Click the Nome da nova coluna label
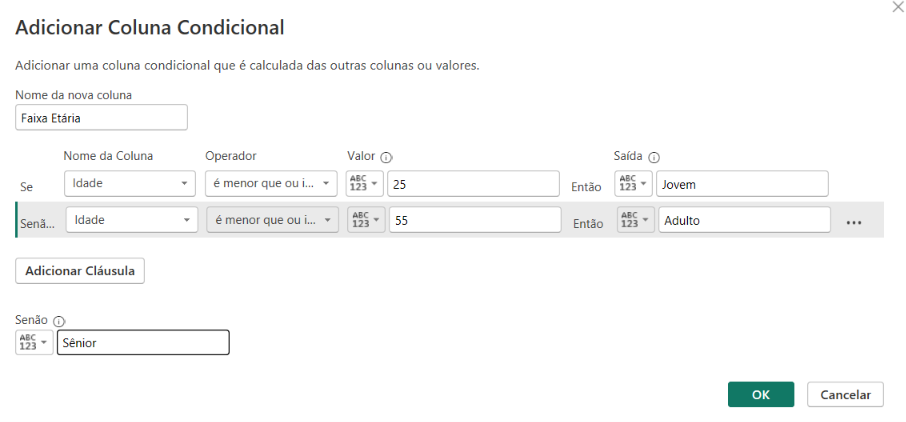This screenshot has width=906, height=422. coord(73,95)
